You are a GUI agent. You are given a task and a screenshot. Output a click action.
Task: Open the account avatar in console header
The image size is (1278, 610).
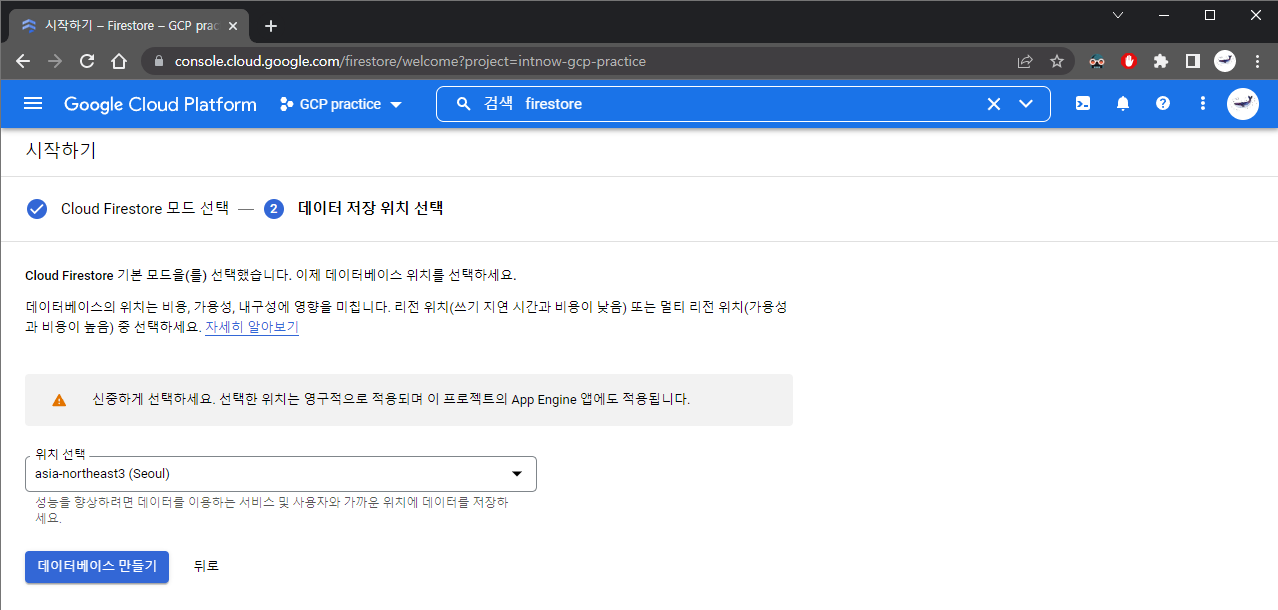[x=1243, y=103]
